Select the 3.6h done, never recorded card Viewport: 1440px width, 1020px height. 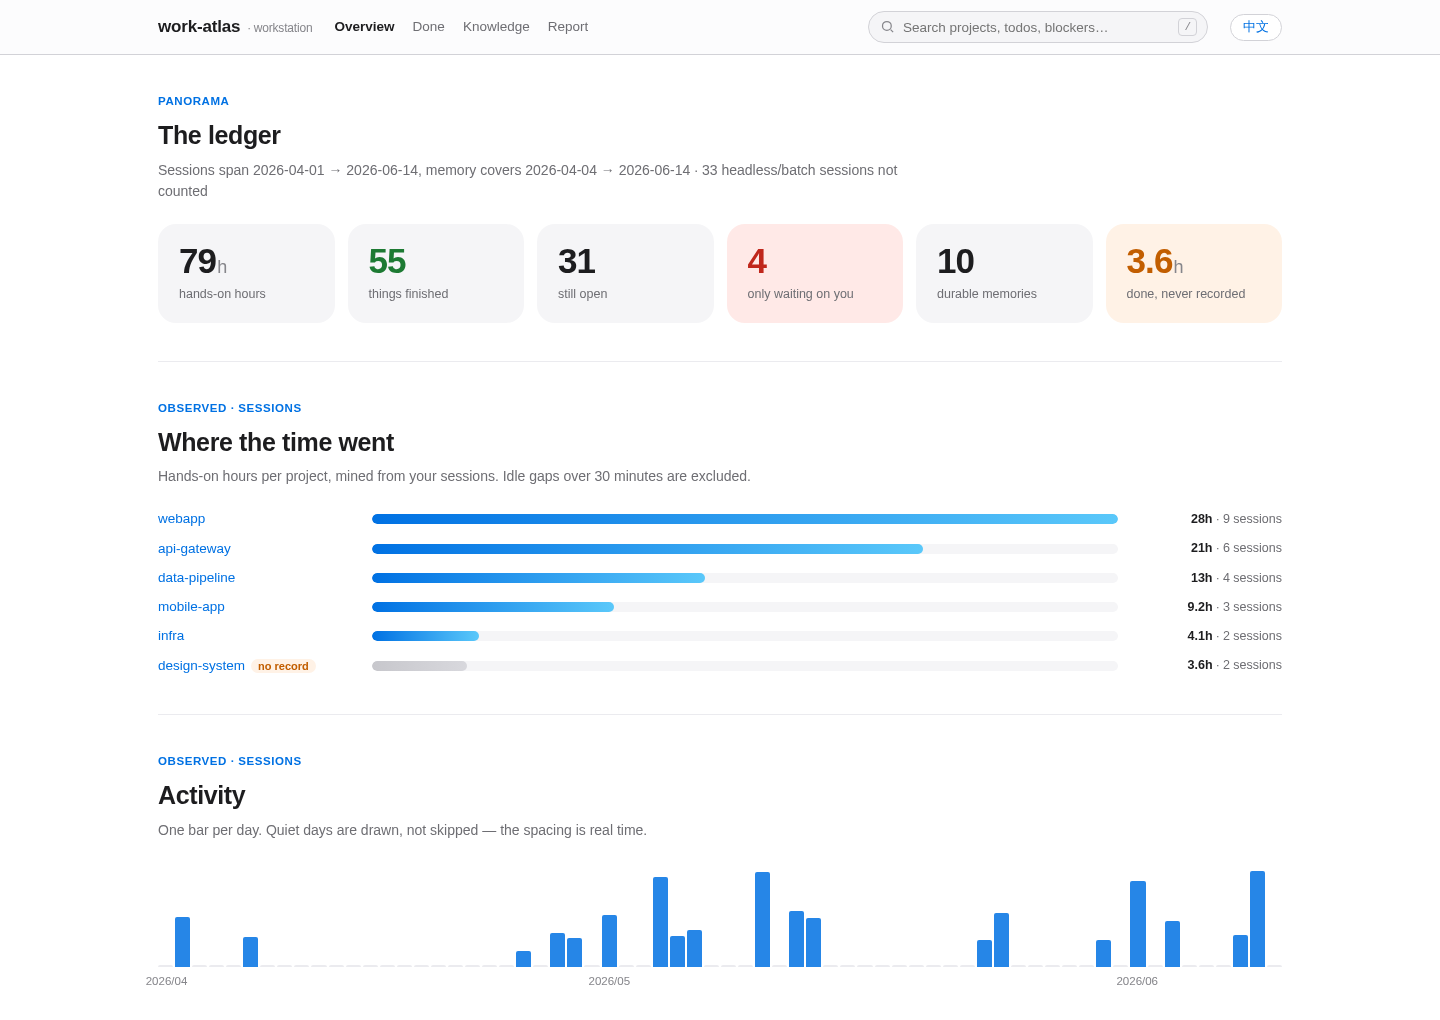coord(1194,273)
